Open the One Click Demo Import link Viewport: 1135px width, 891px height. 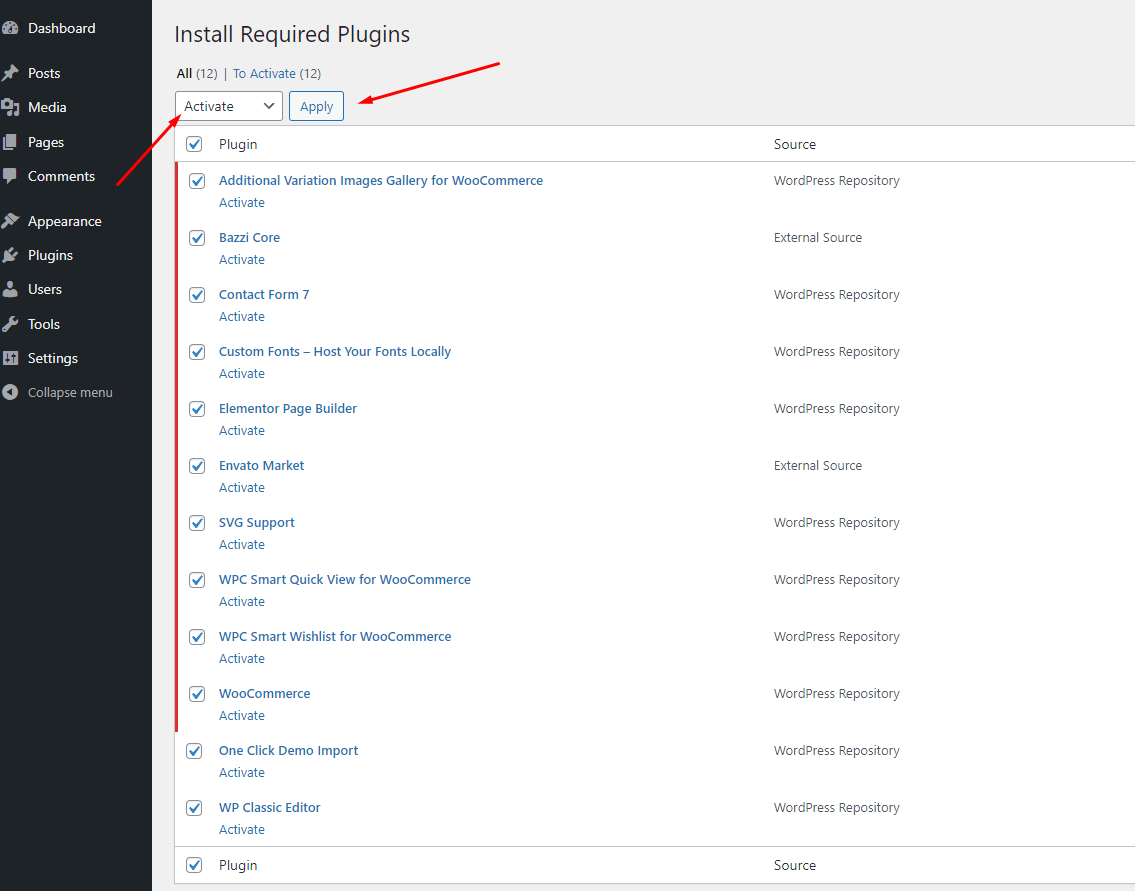point(289,751)
